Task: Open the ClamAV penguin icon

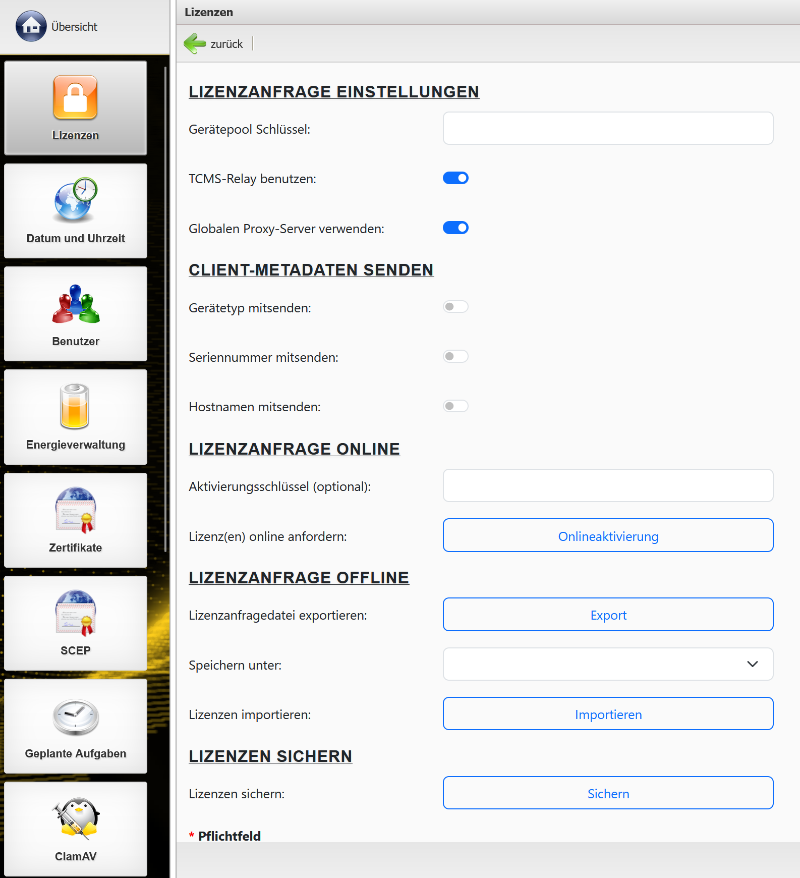Action: pyautogui.click(x=75, y=819)
